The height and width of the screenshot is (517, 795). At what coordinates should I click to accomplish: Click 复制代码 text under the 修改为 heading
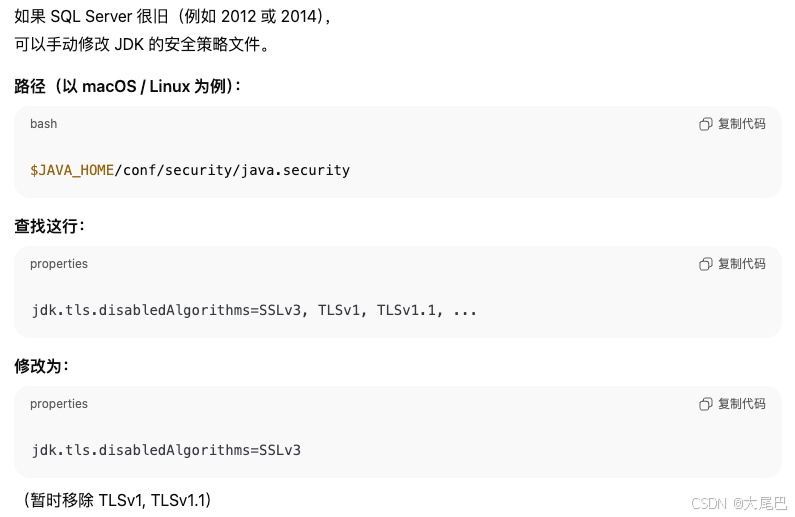742,403
